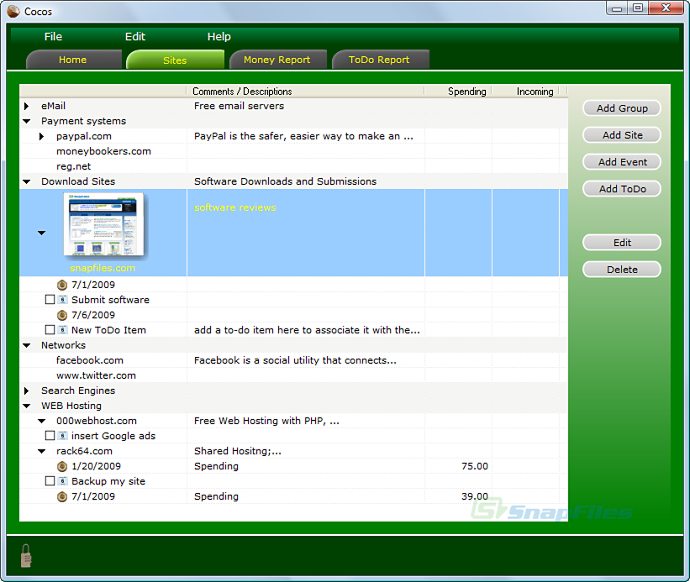The width and height of the screenshot is (690, 582).
Task: Collapse the Payment systems group
Action: click(x=26, y=121)
